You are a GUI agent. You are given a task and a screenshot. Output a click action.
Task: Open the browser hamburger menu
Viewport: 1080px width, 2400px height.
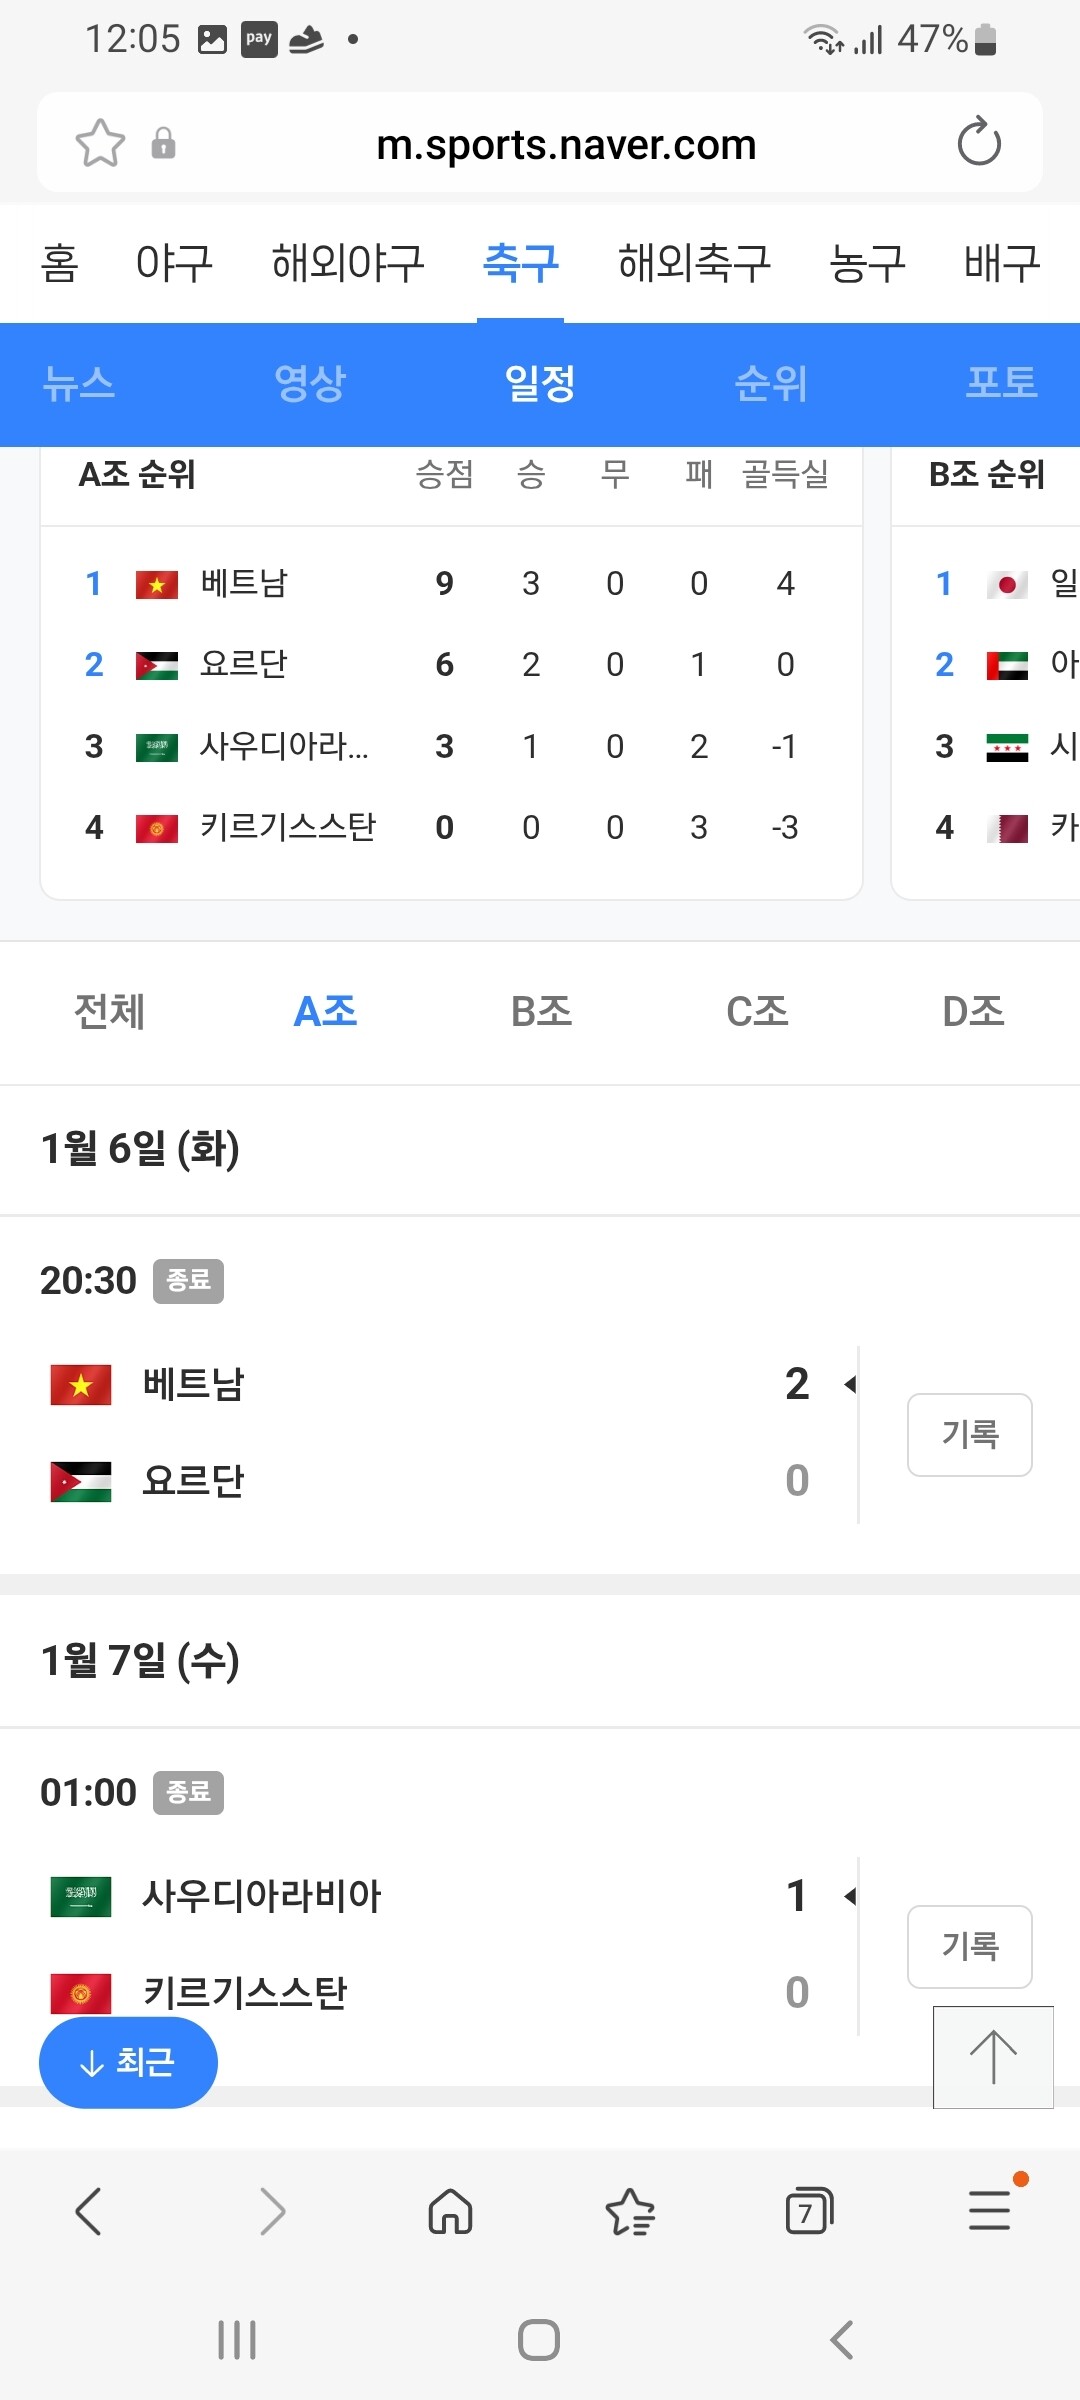990,2211
